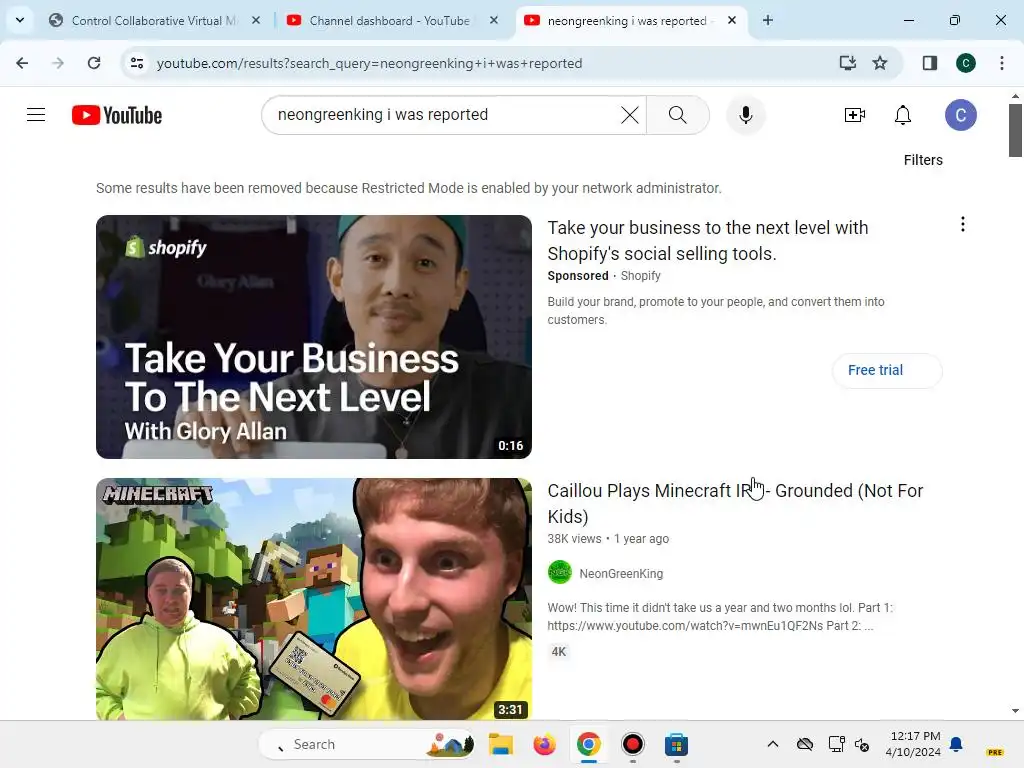Switch to Control Collaborative Virtual tab

155,20
